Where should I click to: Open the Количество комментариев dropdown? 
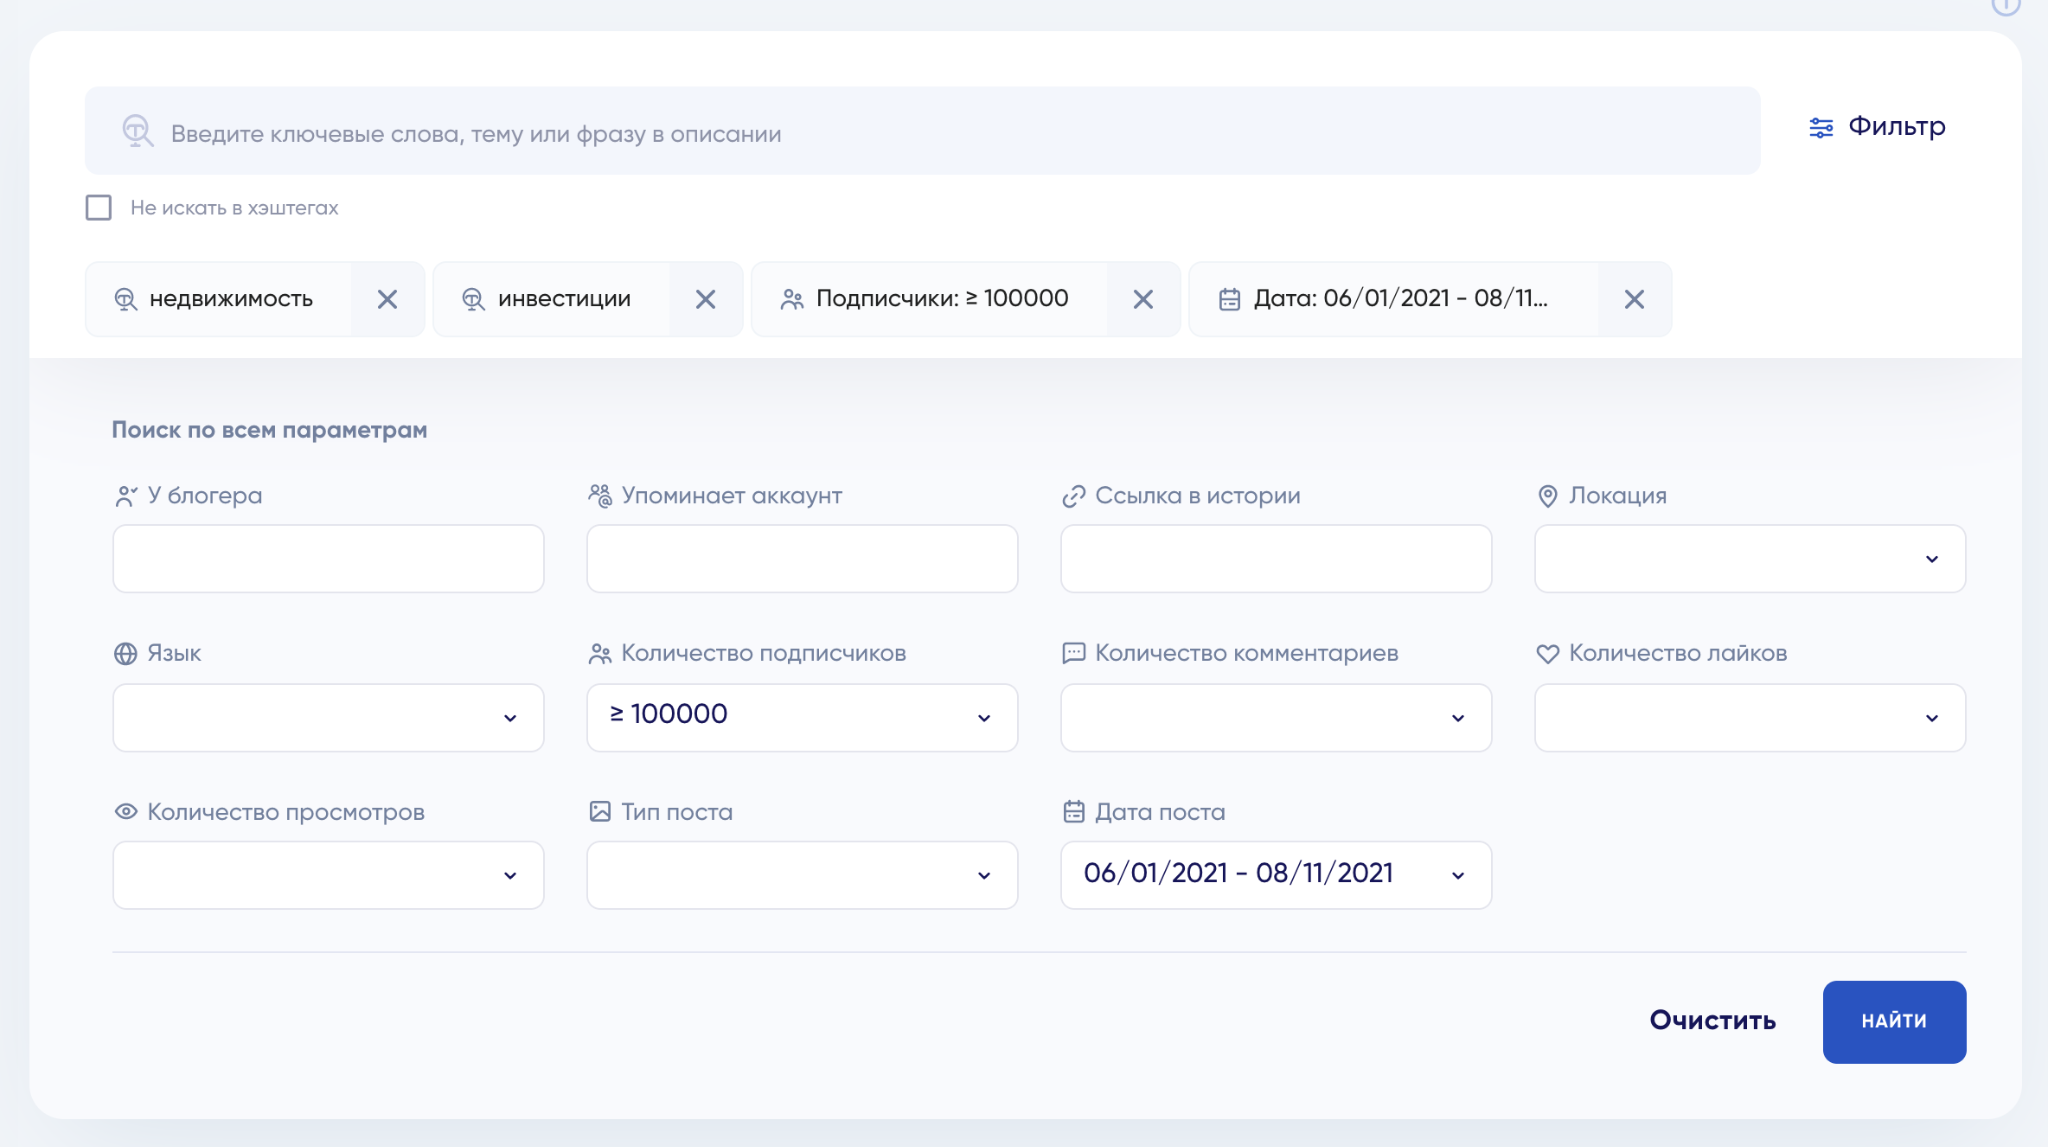(x=1276, y=718)
